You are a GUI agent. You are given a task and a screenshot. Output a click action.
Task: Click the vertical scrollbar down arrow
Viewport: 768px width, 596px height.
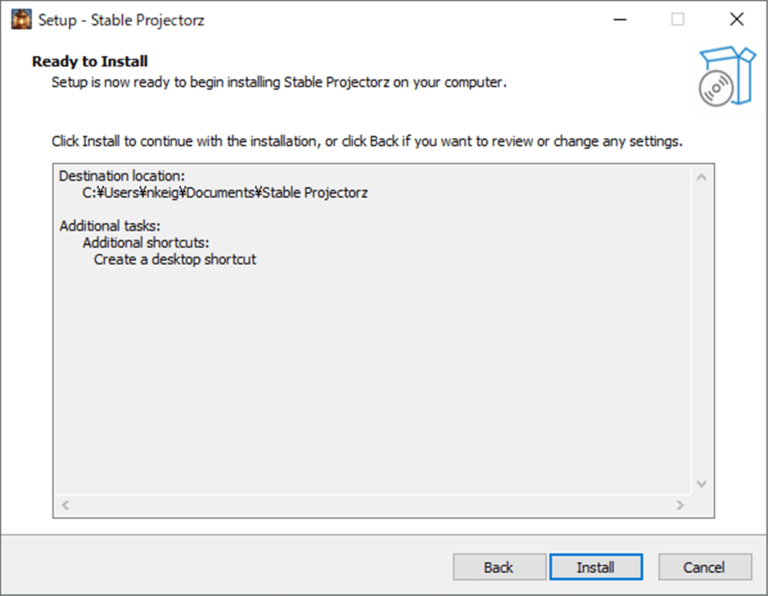pyautogui.click(x=701, y=484)
